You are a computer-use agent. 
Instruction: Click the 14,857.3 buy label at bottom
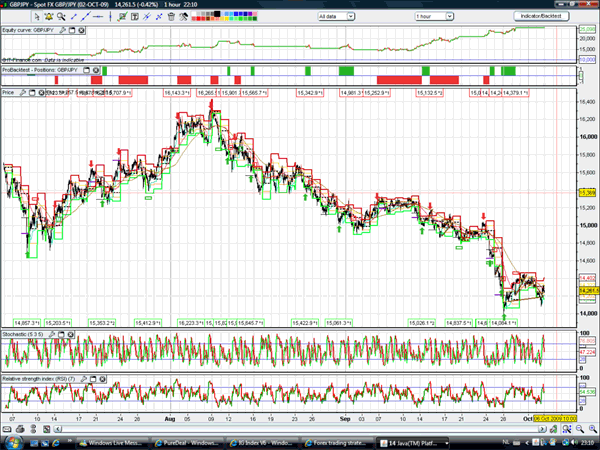click(27, 323)
